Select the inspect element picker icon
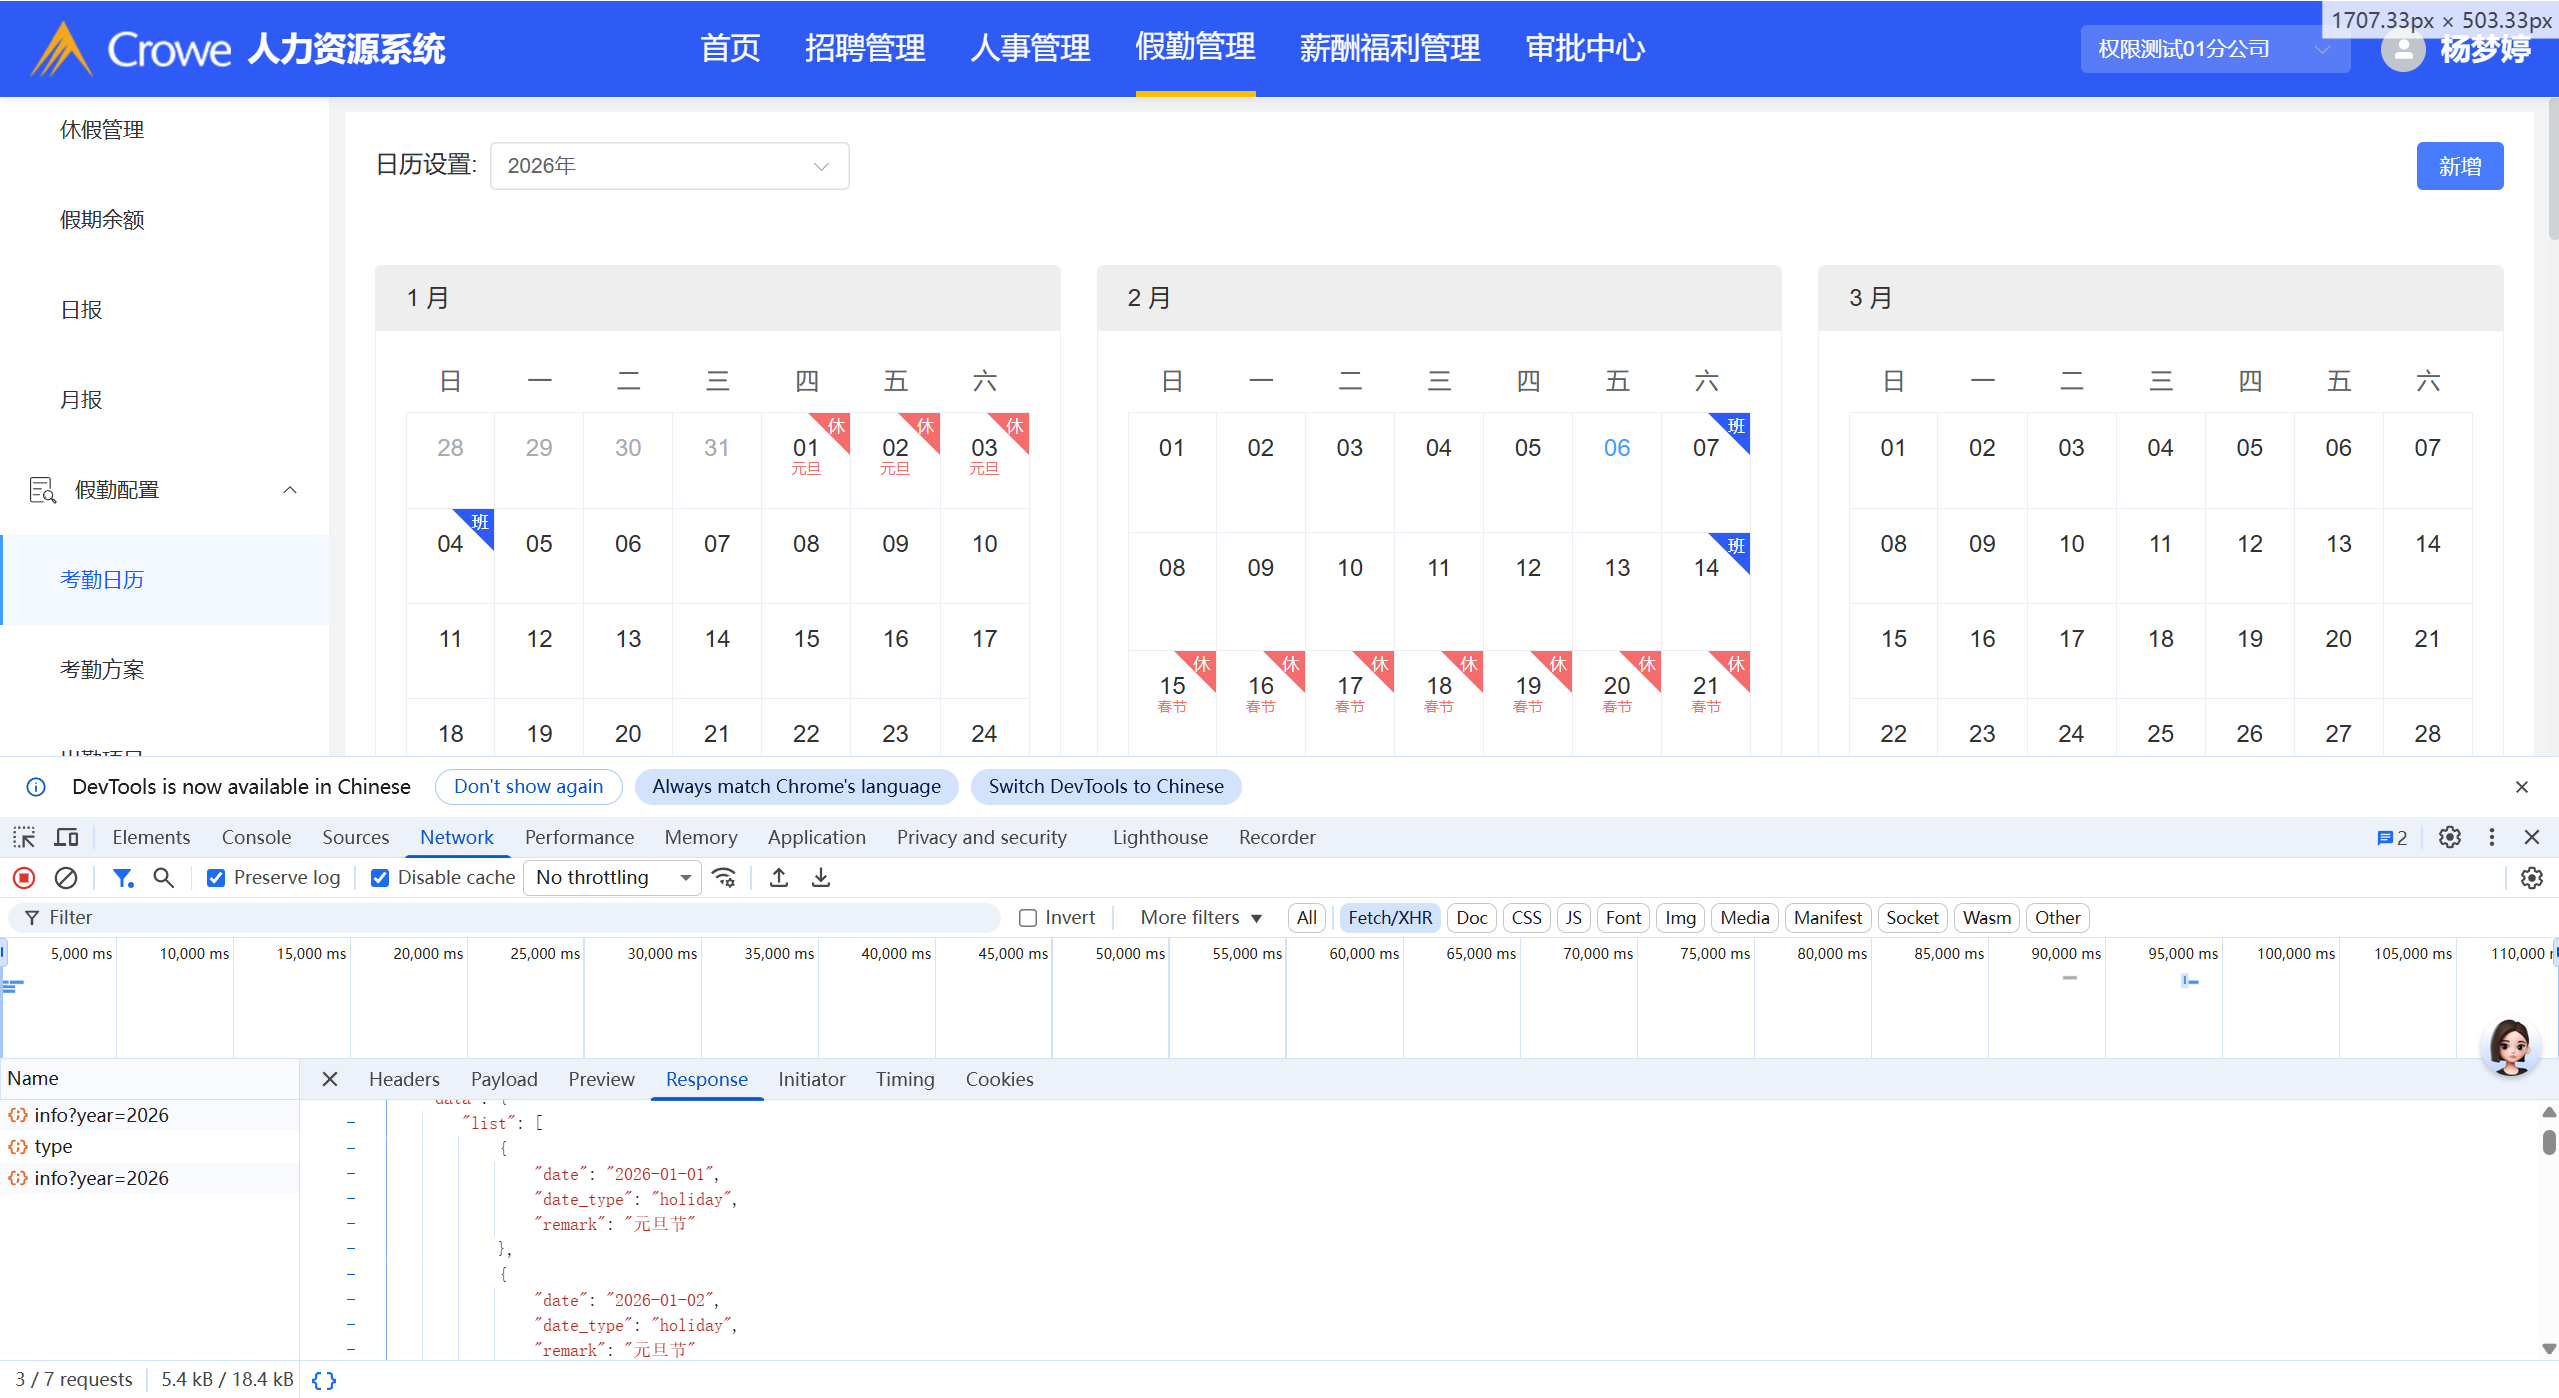Viewport: 2559px width, 1398px height. [x=24, y=837]
